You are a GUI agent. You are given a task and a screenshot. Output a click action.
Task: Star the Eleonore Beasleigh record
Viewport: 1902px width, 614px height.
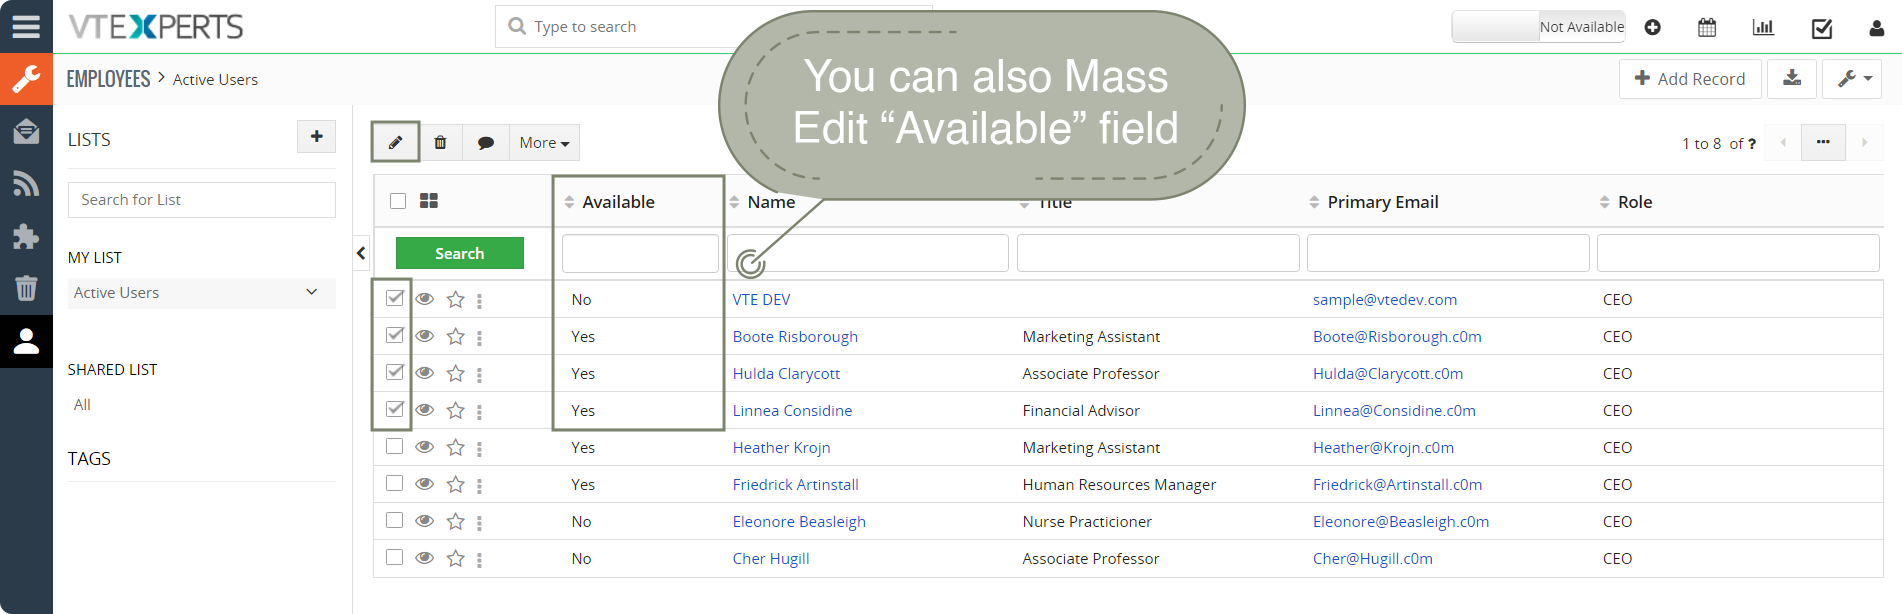point(456,521)
